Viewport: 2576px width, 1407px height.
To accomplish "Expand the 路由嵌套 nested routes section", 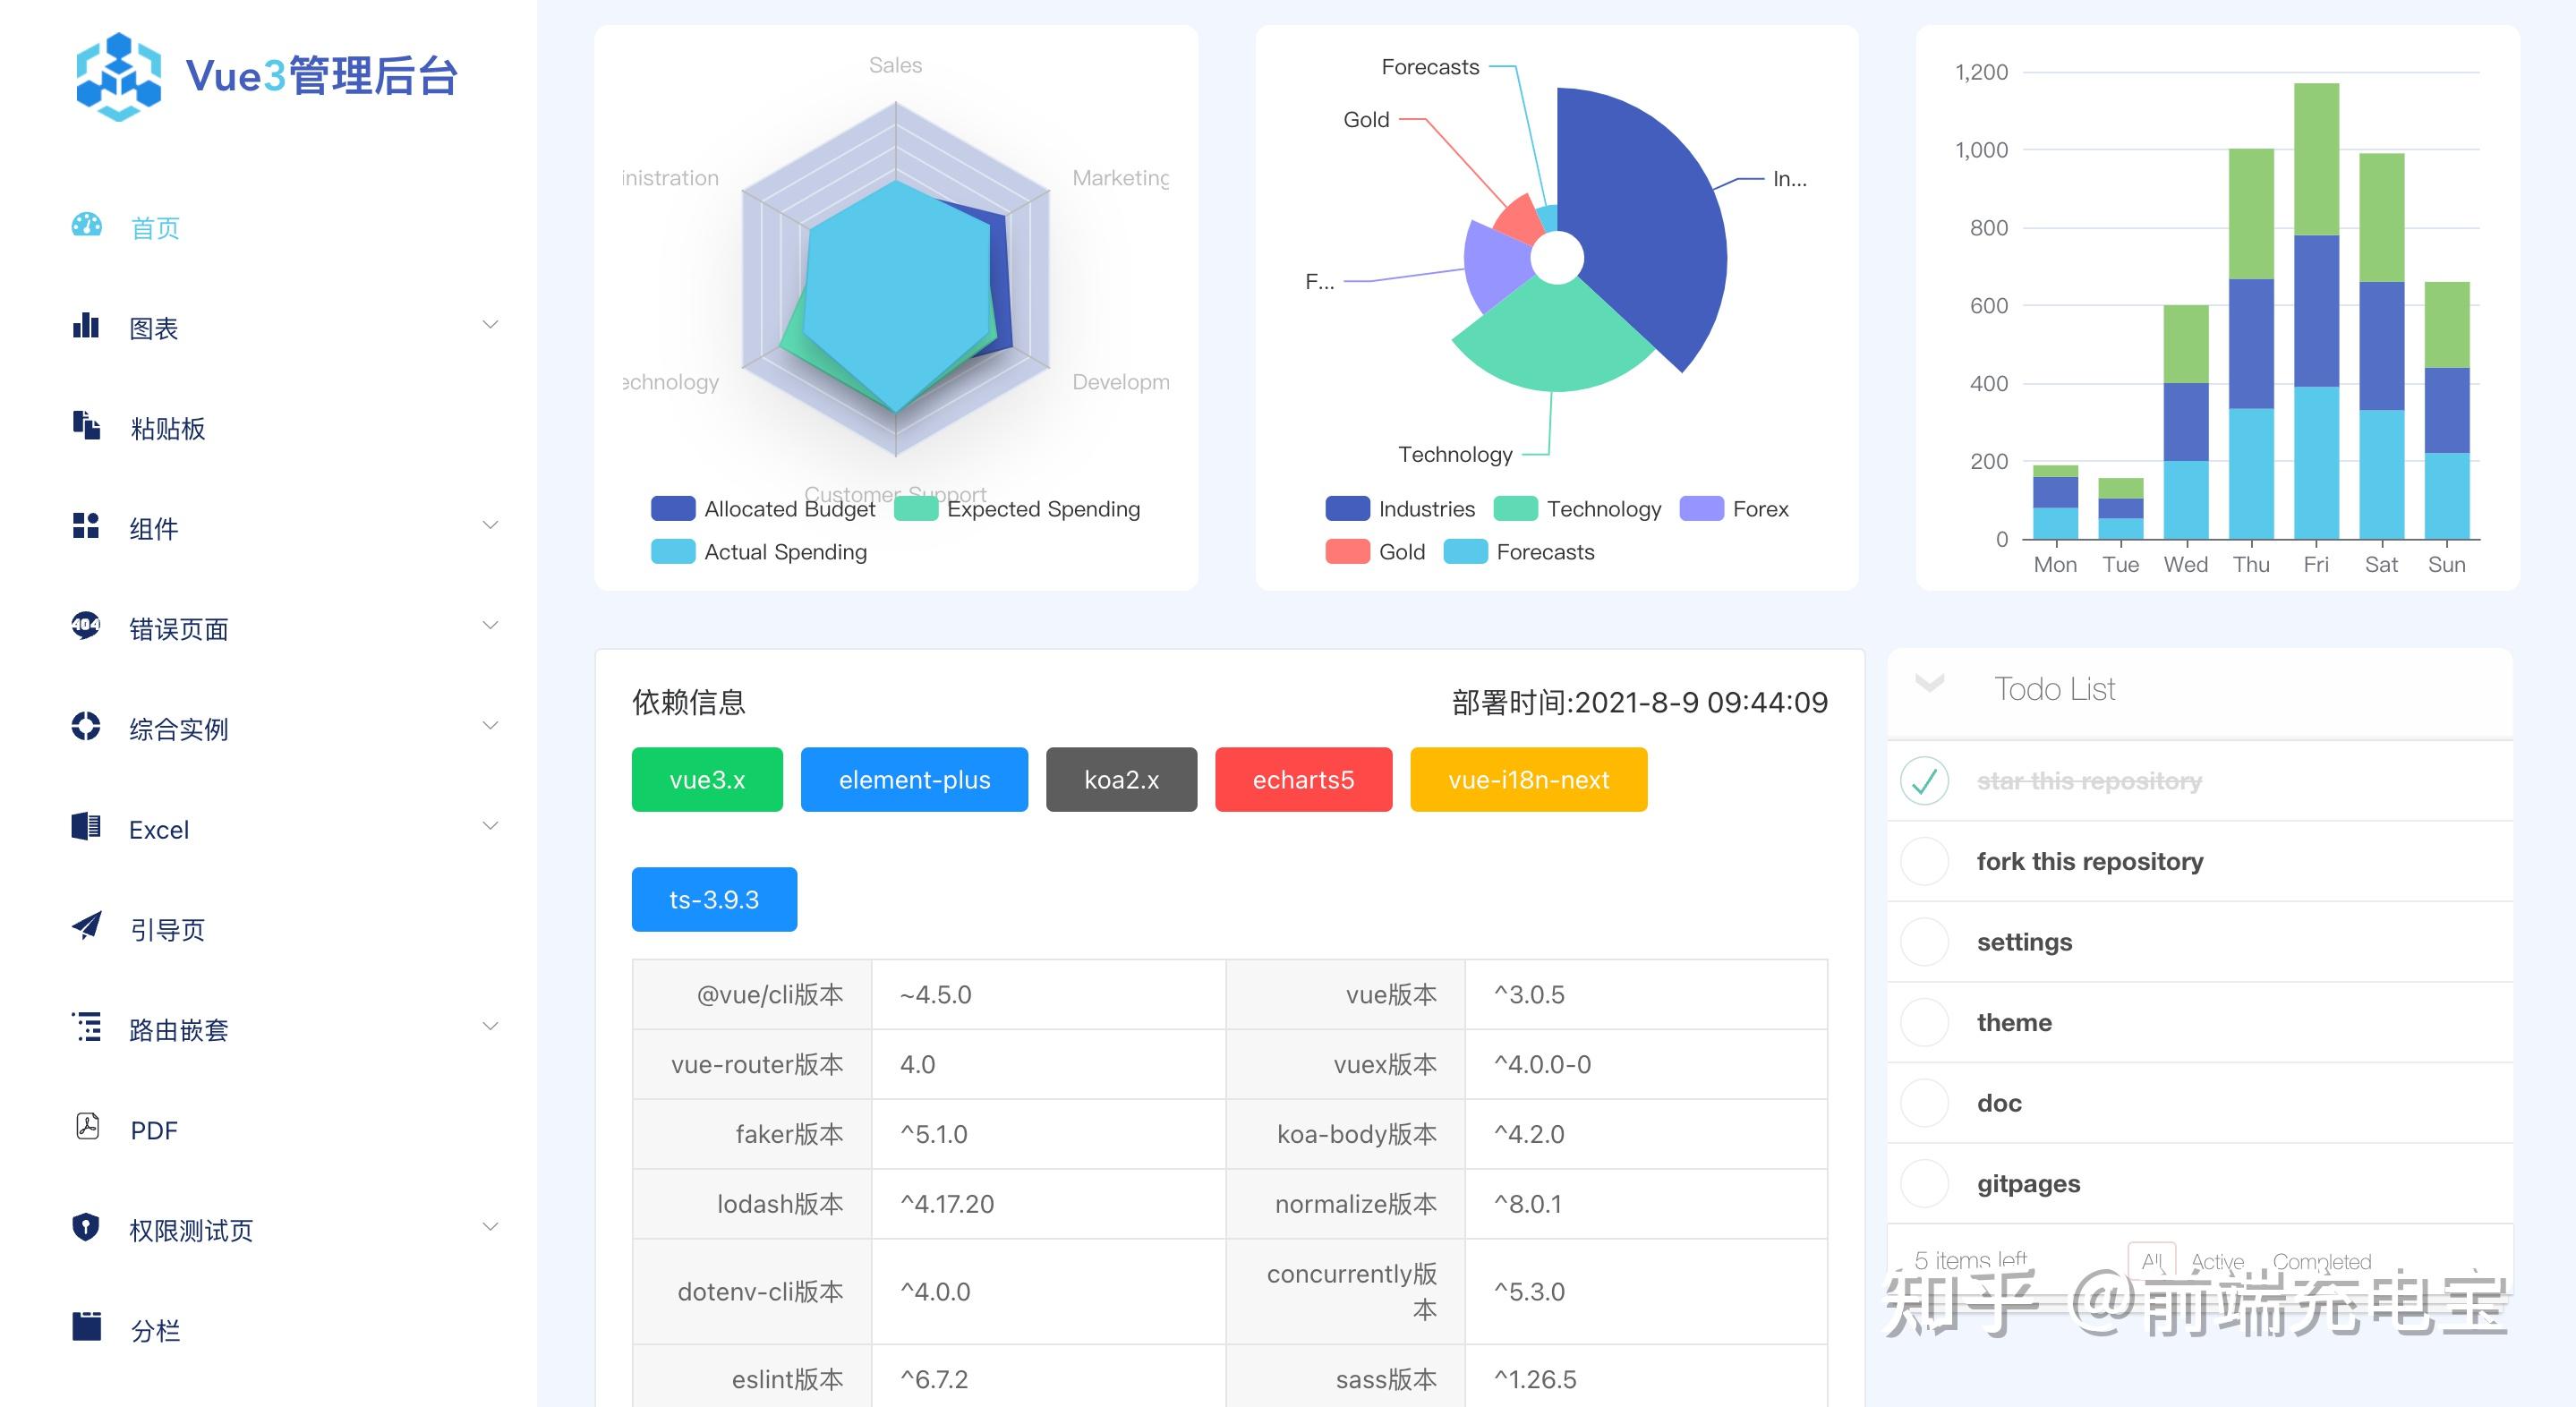I will tap(489, 1027).
